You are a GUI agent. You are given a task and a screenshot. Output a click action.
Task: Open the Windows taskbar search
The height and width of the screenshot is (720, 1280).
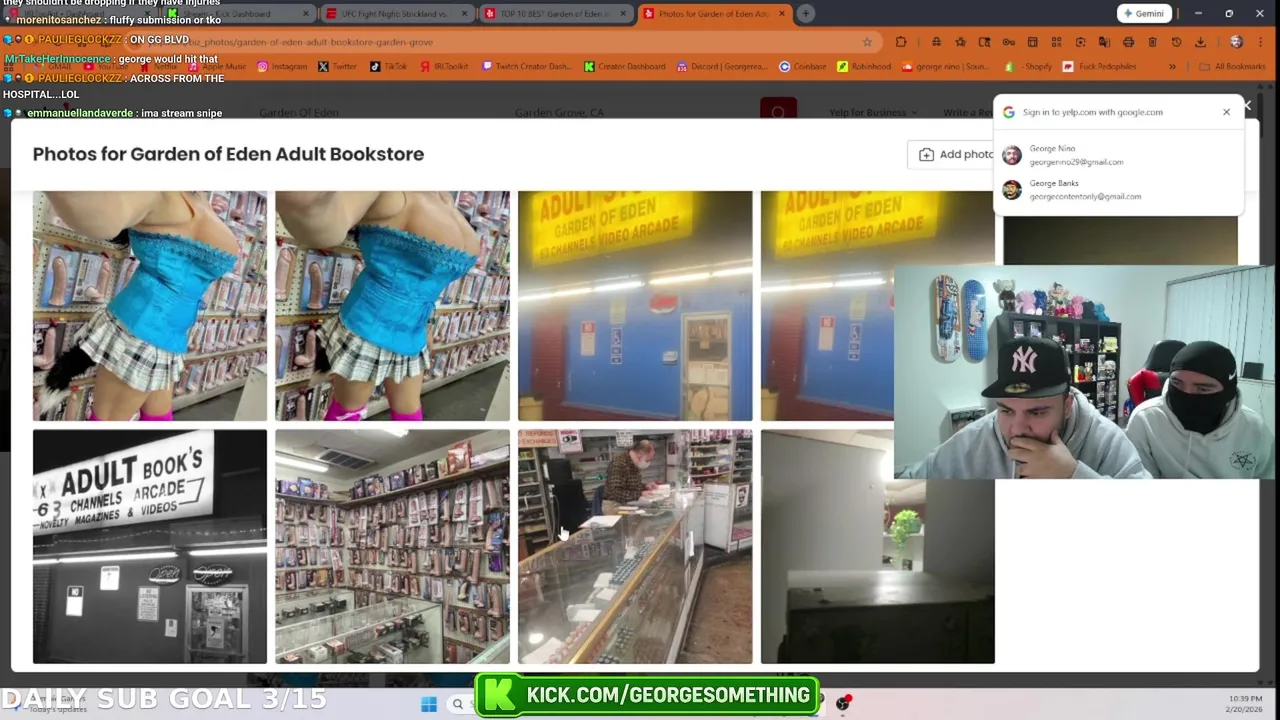tap(458, 704)
